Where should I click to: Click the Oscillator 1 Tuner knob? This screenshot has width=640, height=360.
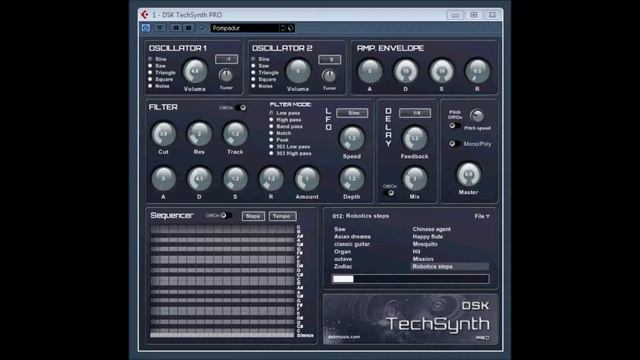226,76
